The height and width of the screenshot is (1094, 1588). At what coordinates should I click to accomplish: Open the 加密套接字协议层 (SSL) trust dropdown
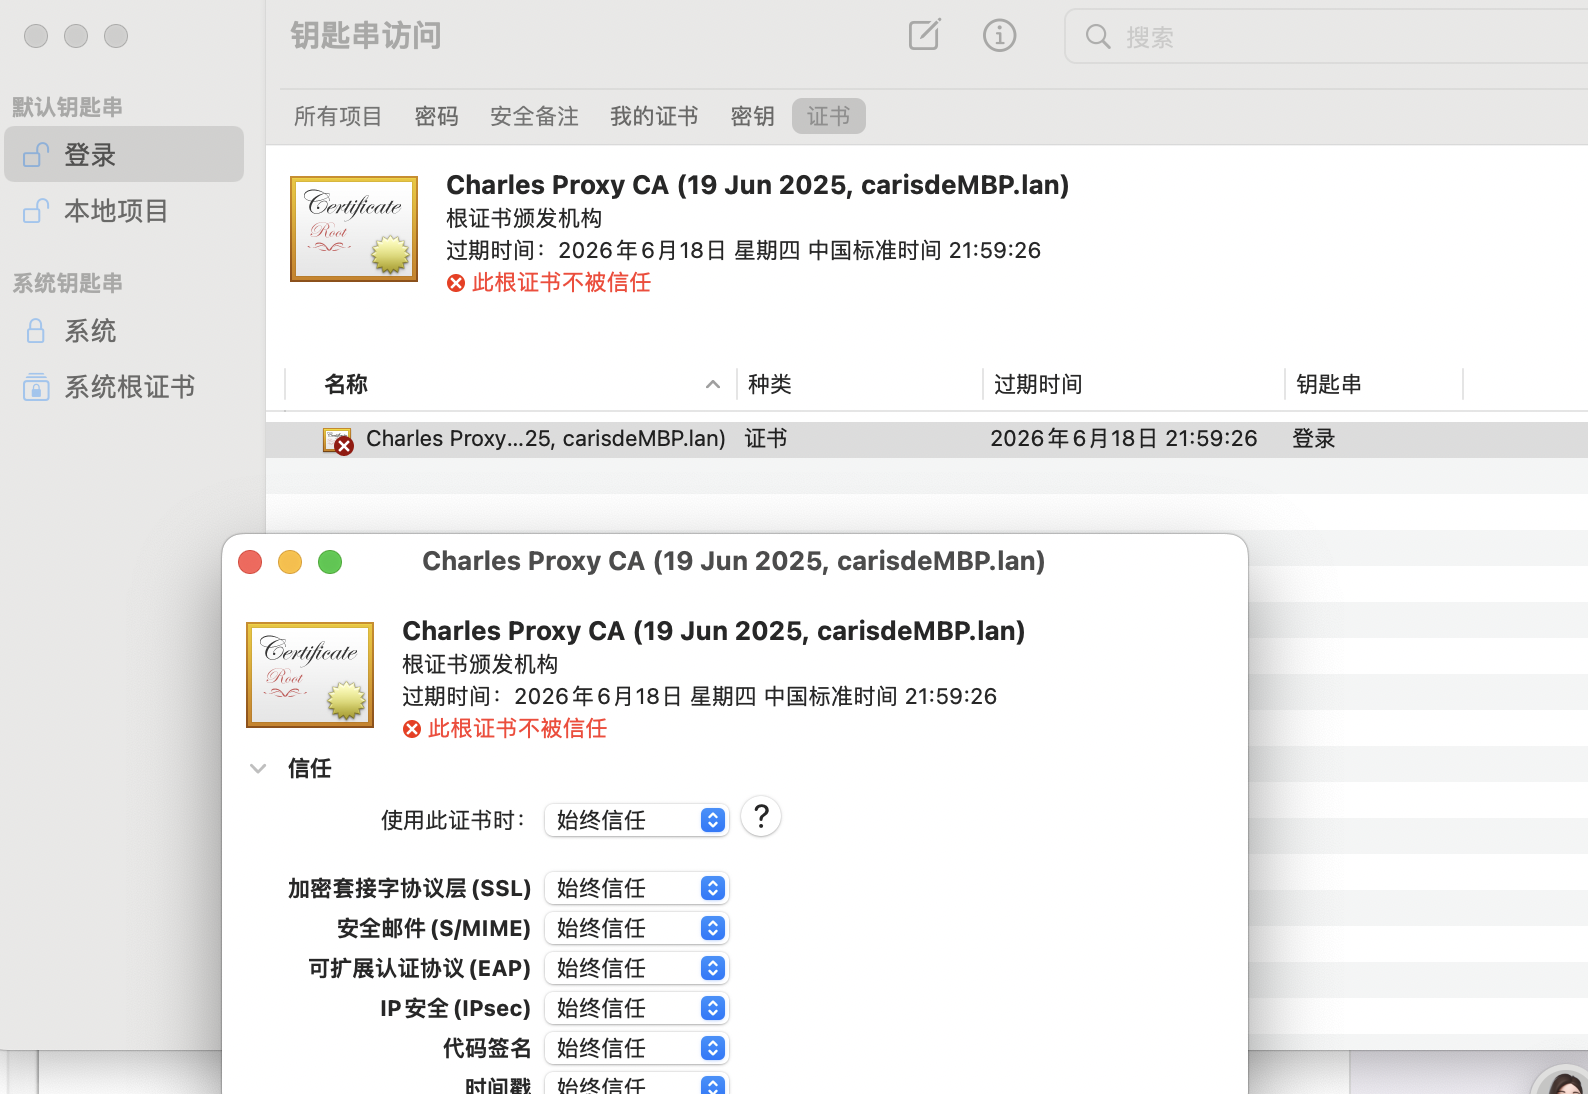click(x=637, y=888)
